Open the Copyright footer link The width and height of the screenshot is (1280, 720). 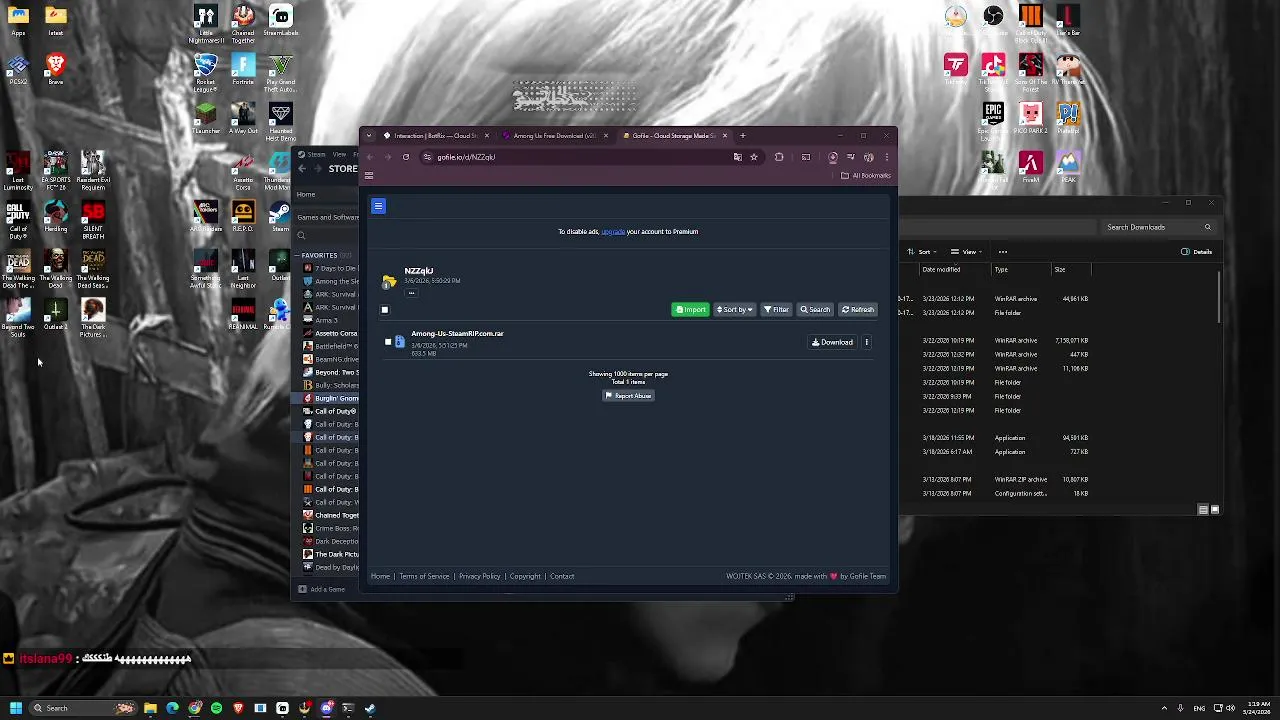(x=525, y=576)
